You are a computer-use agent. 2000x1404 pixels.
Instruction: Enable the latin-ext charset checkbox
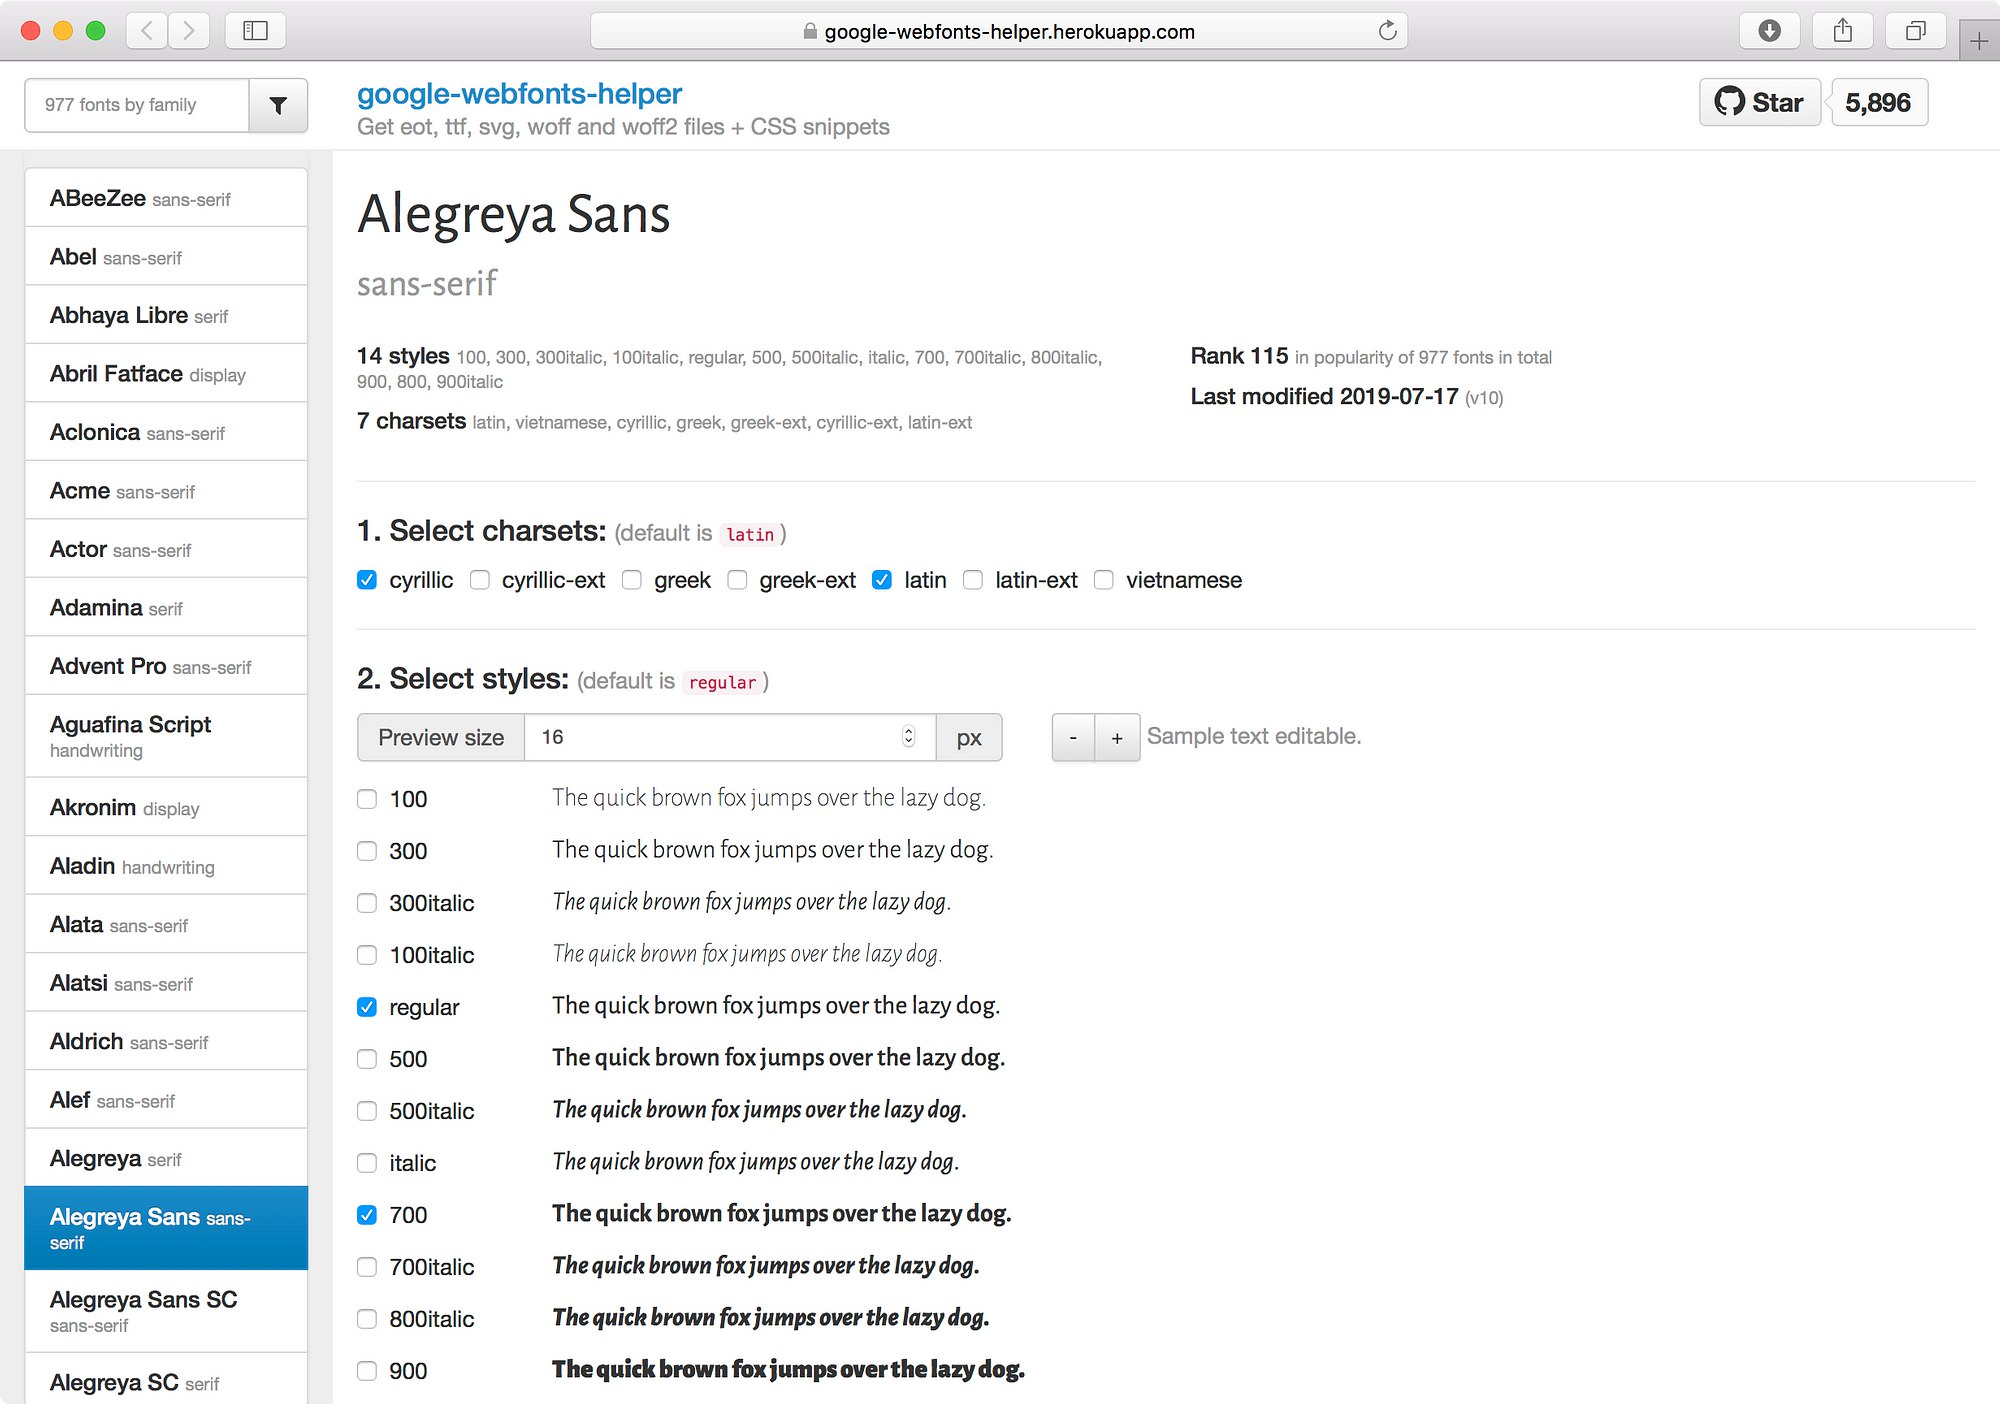pyautogui.click(x=973, y=580)
